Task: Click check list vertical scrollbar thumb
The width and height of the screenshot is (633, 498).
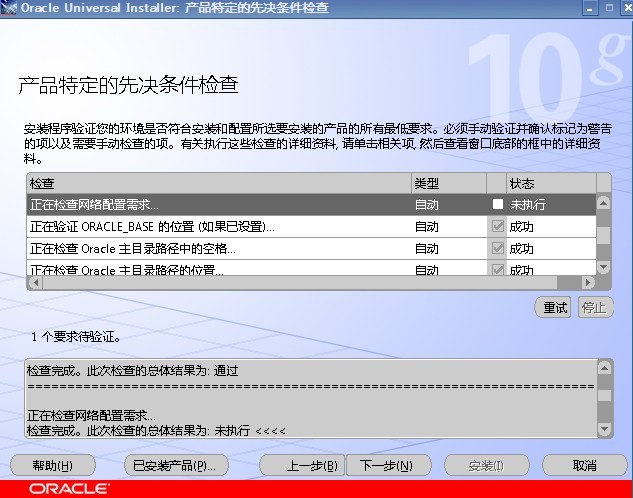Action: click(603, 235)
